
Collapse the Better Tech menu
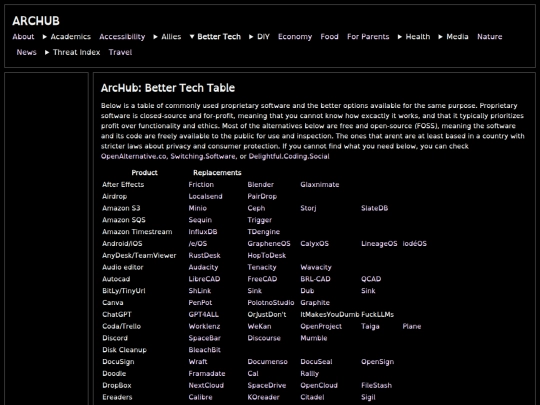192,37
